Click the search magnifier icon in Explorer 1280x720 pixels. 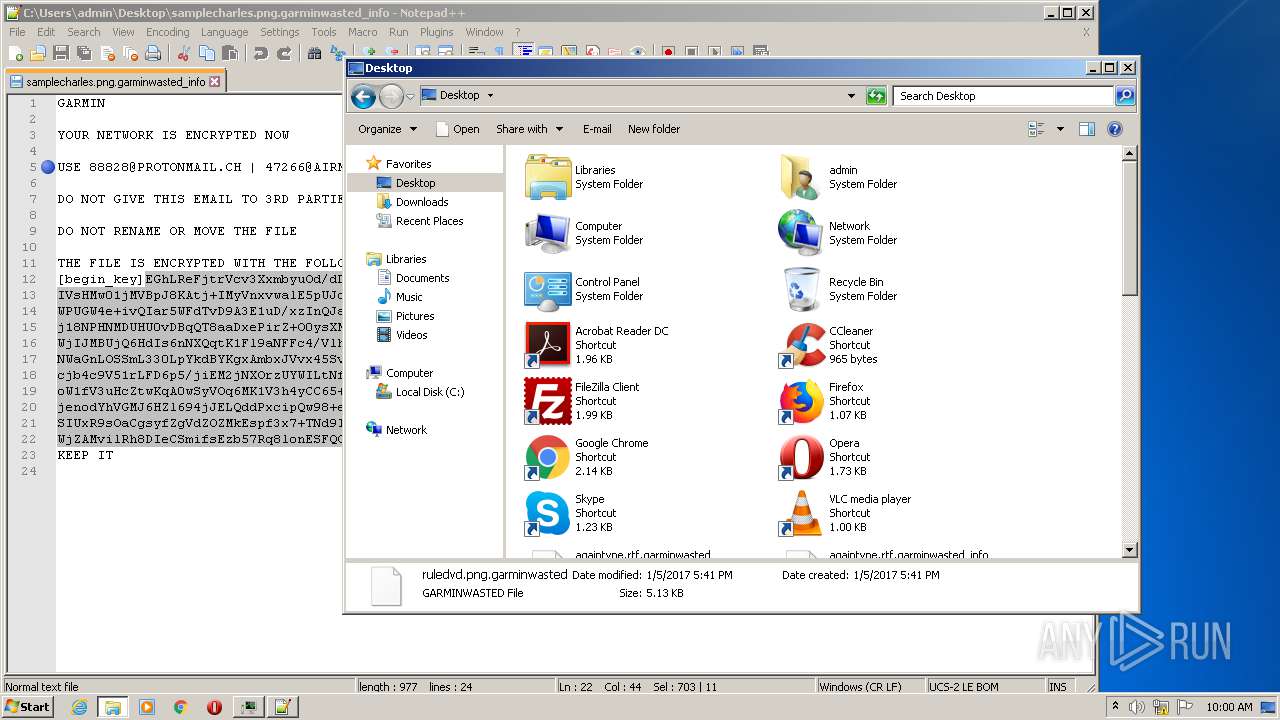[x=1124, y=96]
